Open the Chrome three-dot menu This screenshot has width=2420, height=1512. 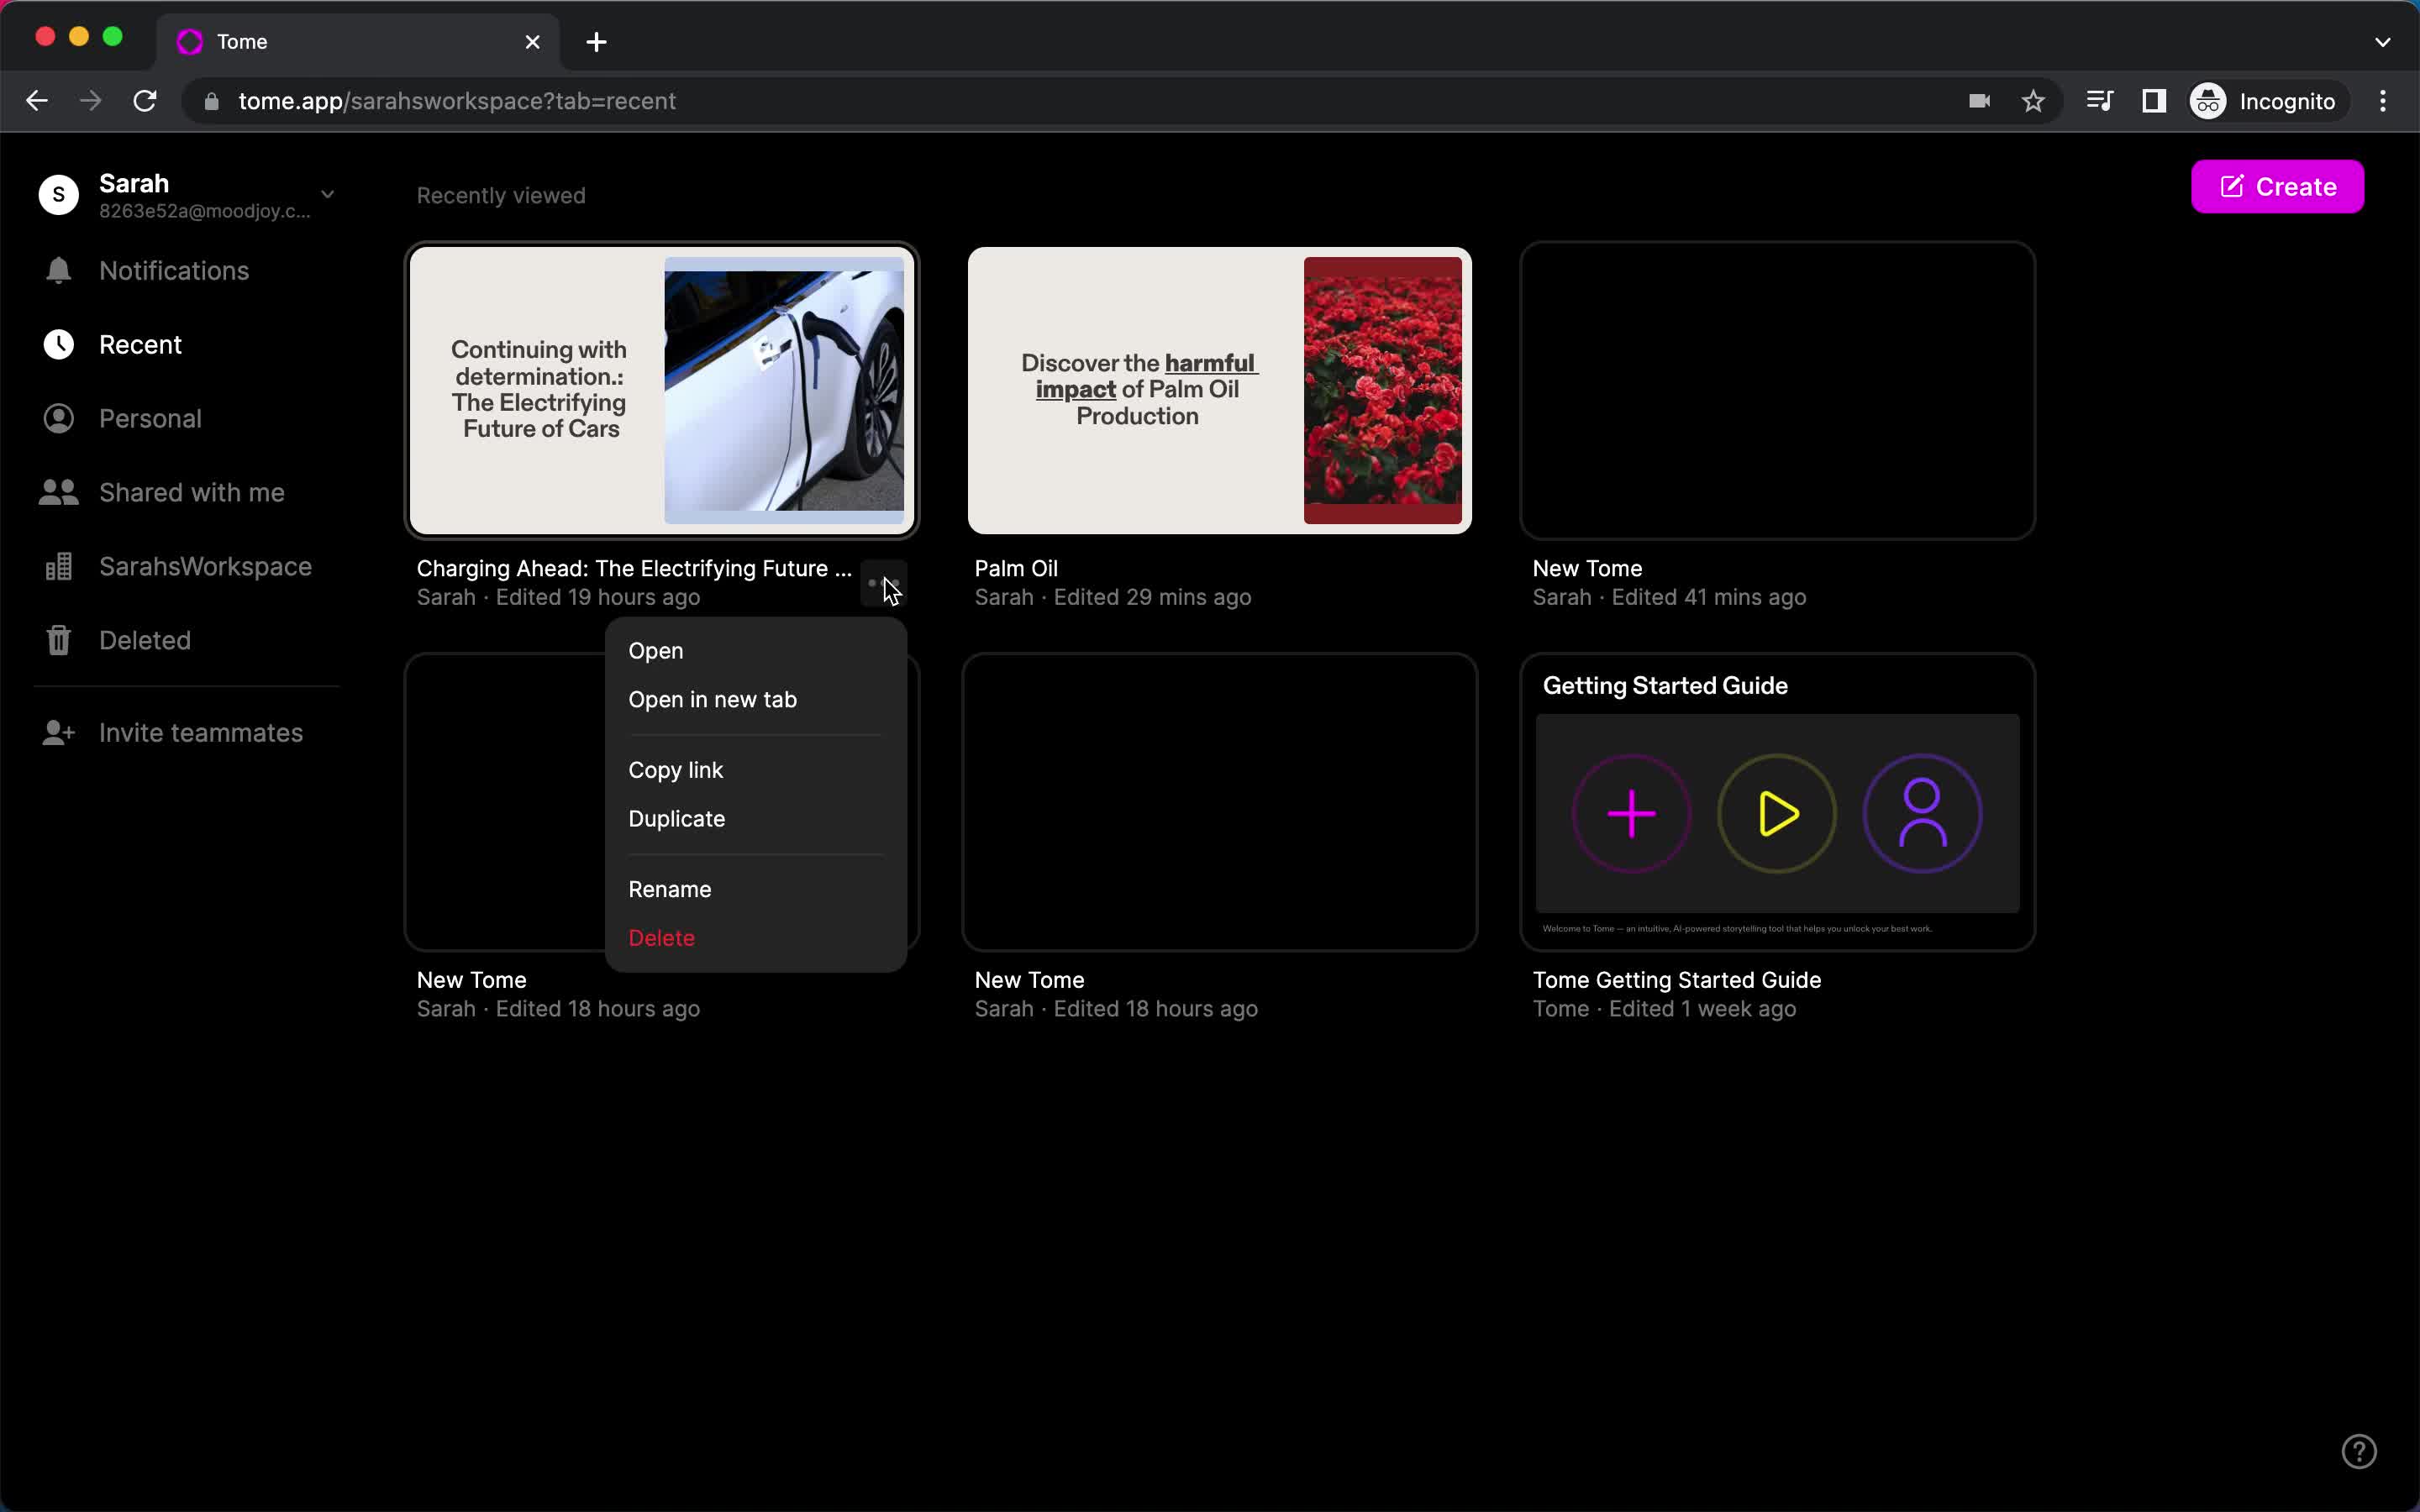coord(2383,101)
